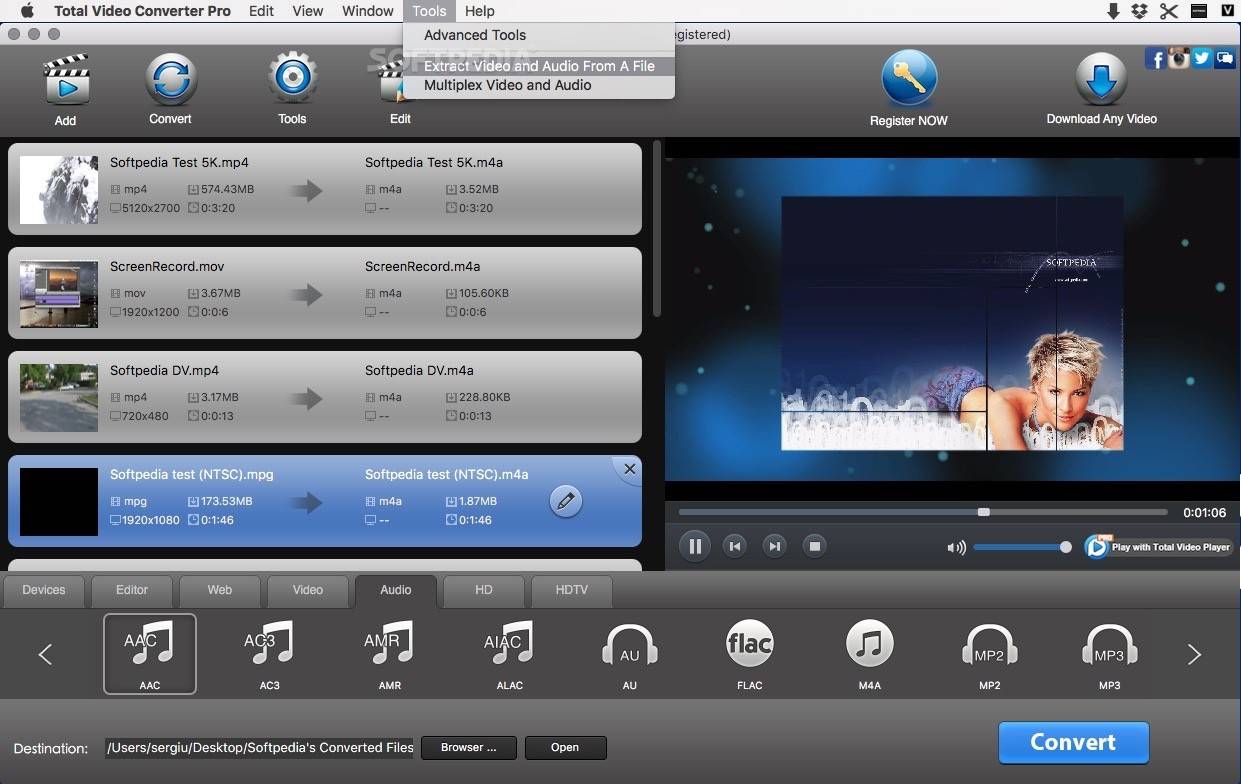This screenshot has height=784, width=1241.
Task: Open the View menu
Action: [308, 11]
